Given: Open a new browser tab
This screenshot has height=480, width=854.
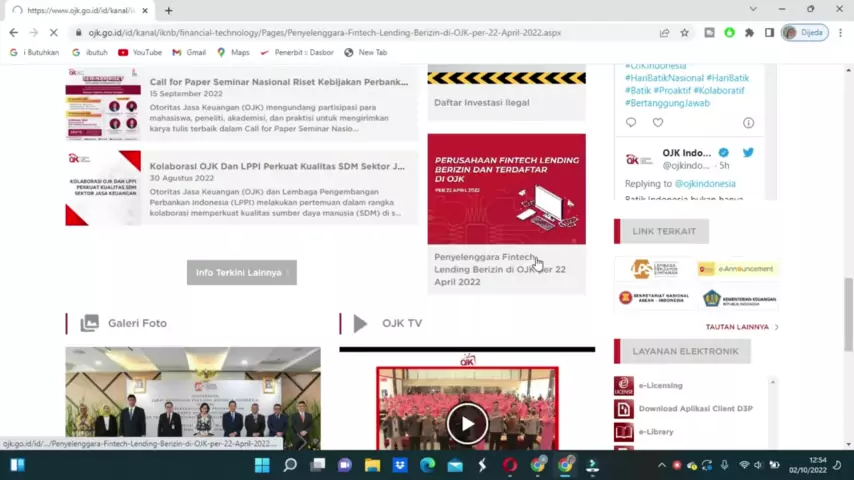Looking at the screenshot, I should (168, 10).
